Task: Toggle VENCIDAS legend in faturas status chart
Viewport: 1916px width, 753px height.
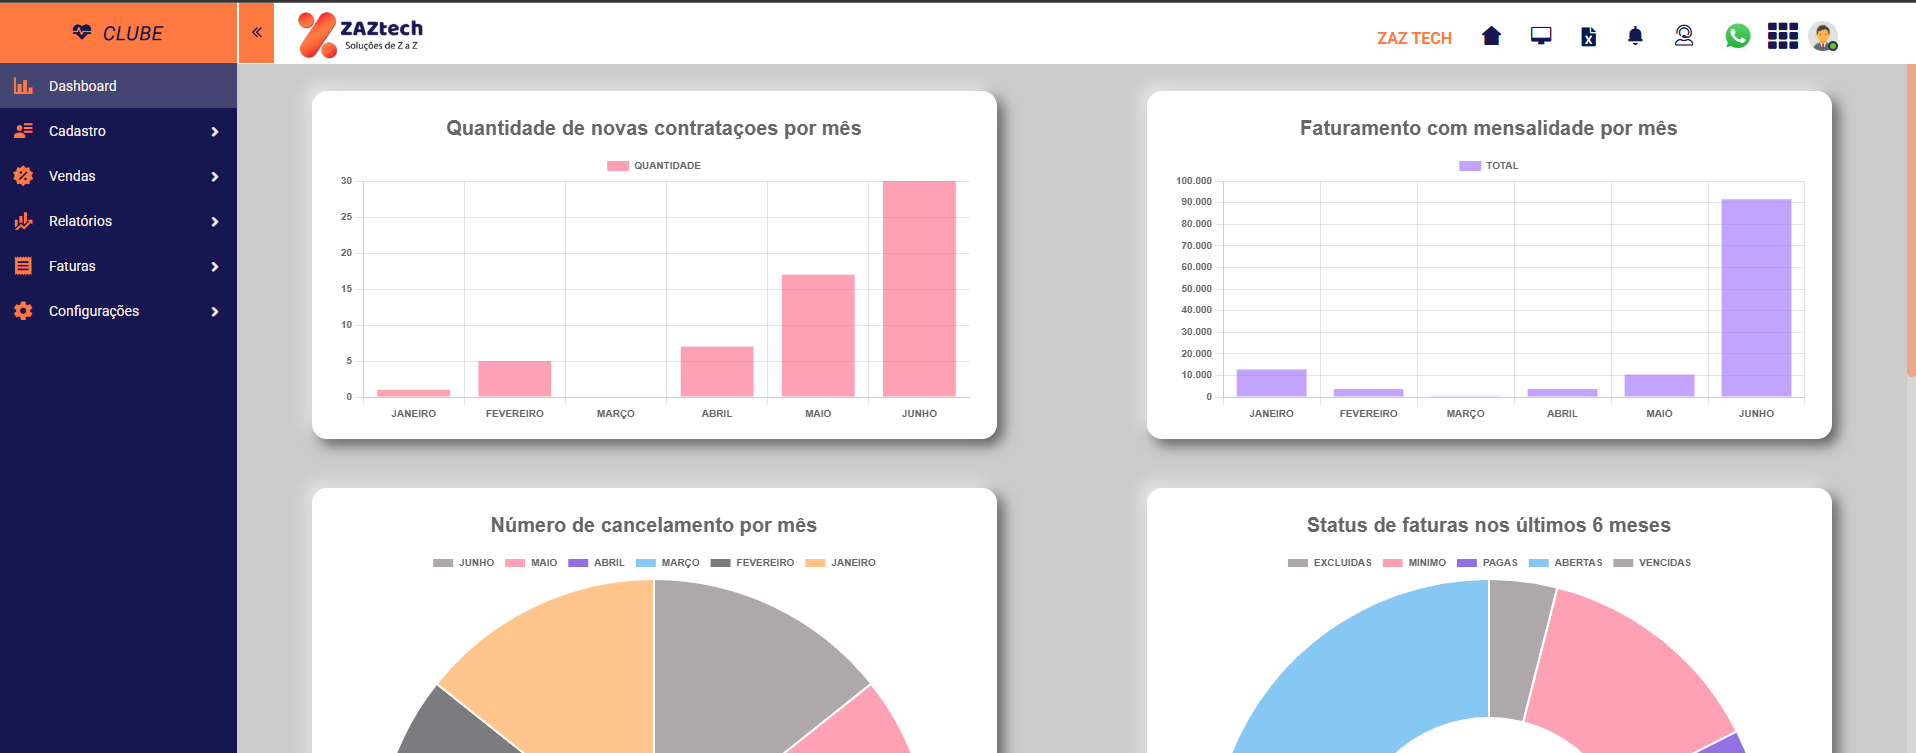Action: (1652, 563)
